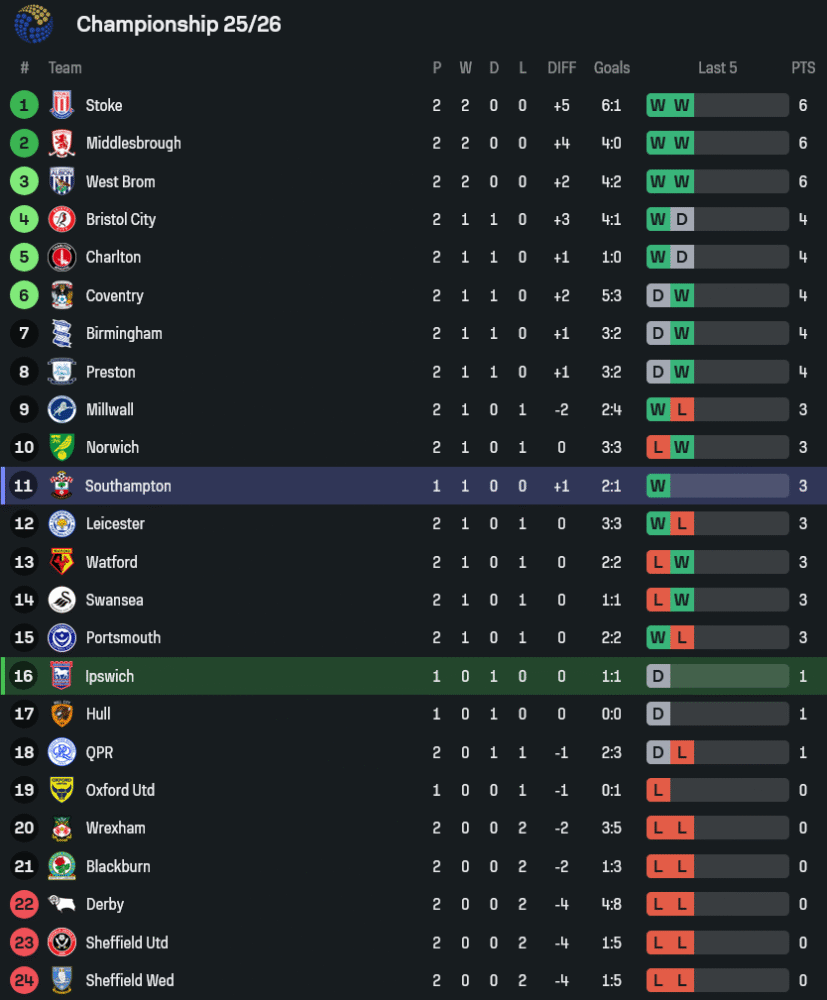Click the Swansea club crest
Screen dimensions: 827x1000
pyautogui.click(x=62, y=600)
